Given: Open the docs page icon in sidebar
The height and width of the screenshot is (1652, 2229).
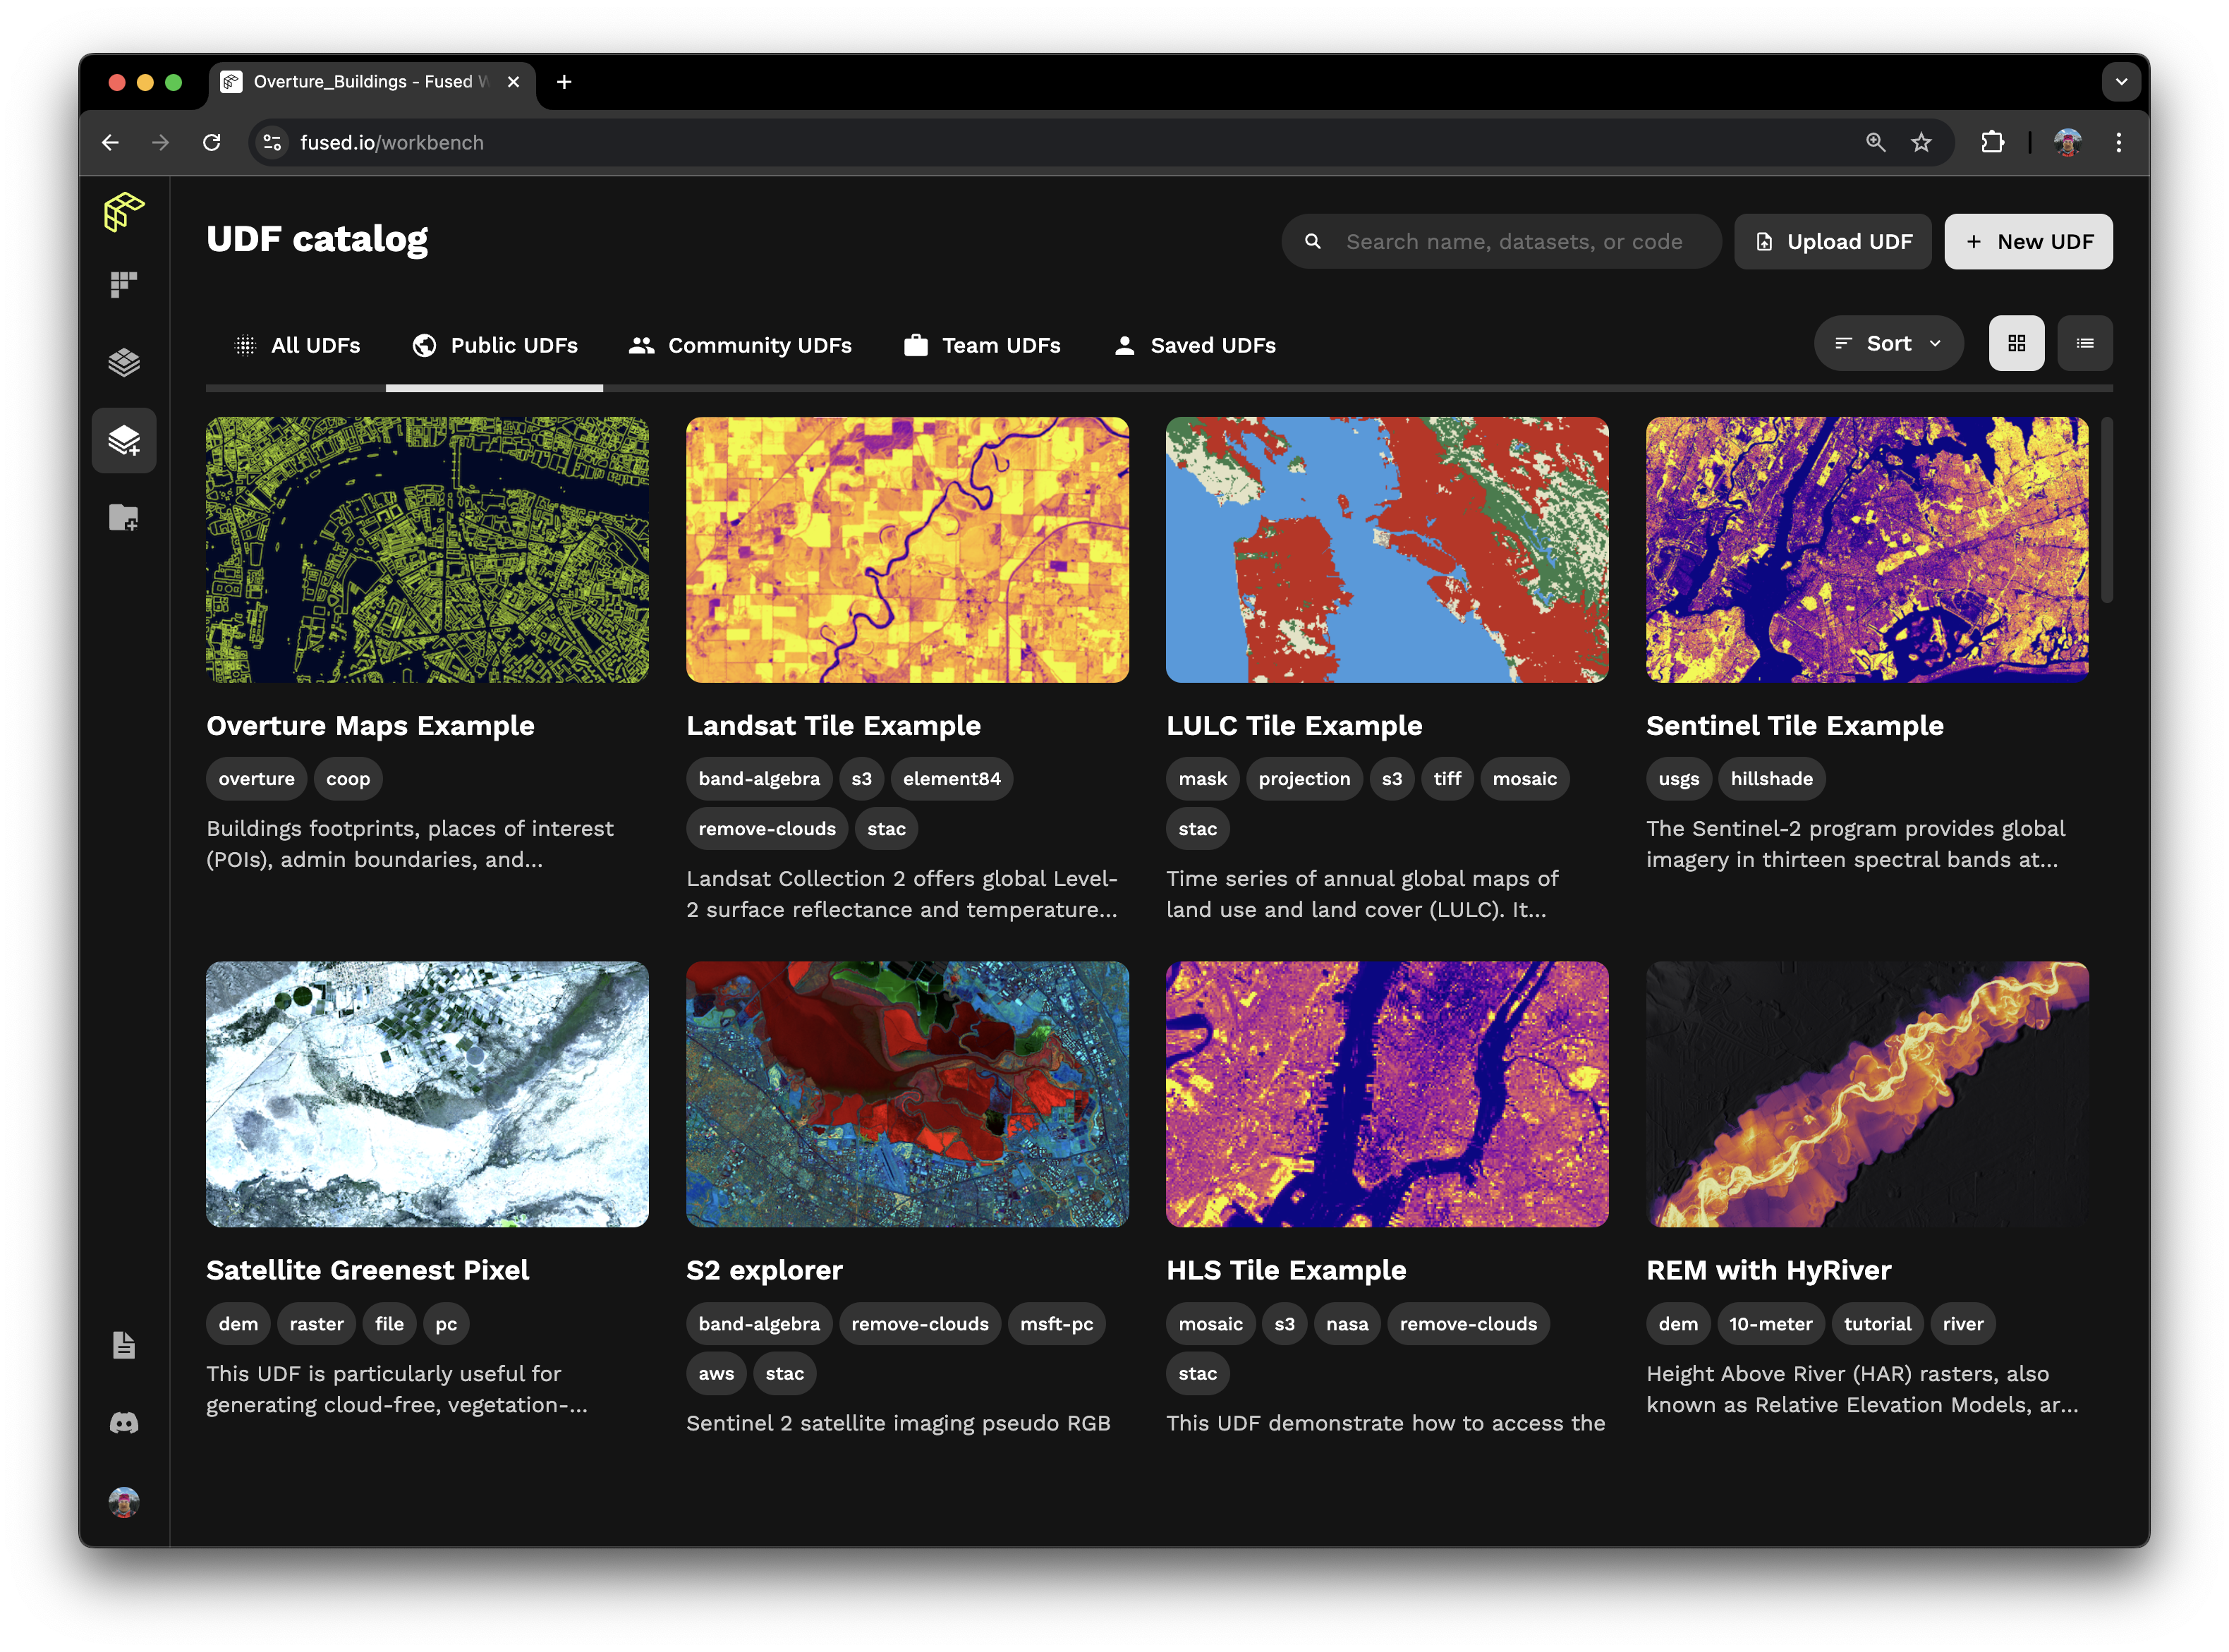Looking at the screenshot, I should click(124, 1345).
